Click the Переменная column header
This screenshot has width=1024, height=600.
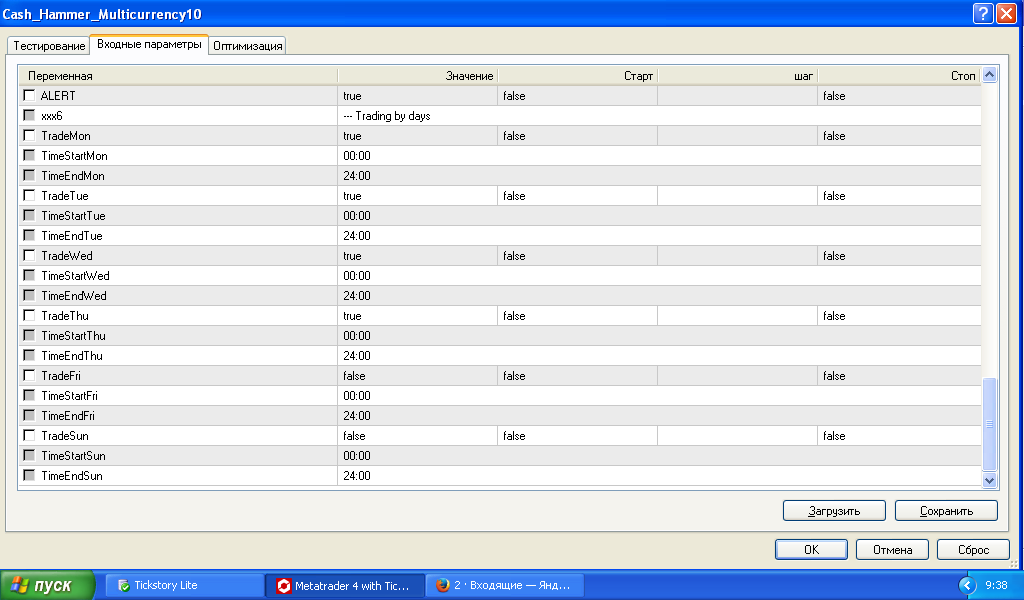pos(178,76)
